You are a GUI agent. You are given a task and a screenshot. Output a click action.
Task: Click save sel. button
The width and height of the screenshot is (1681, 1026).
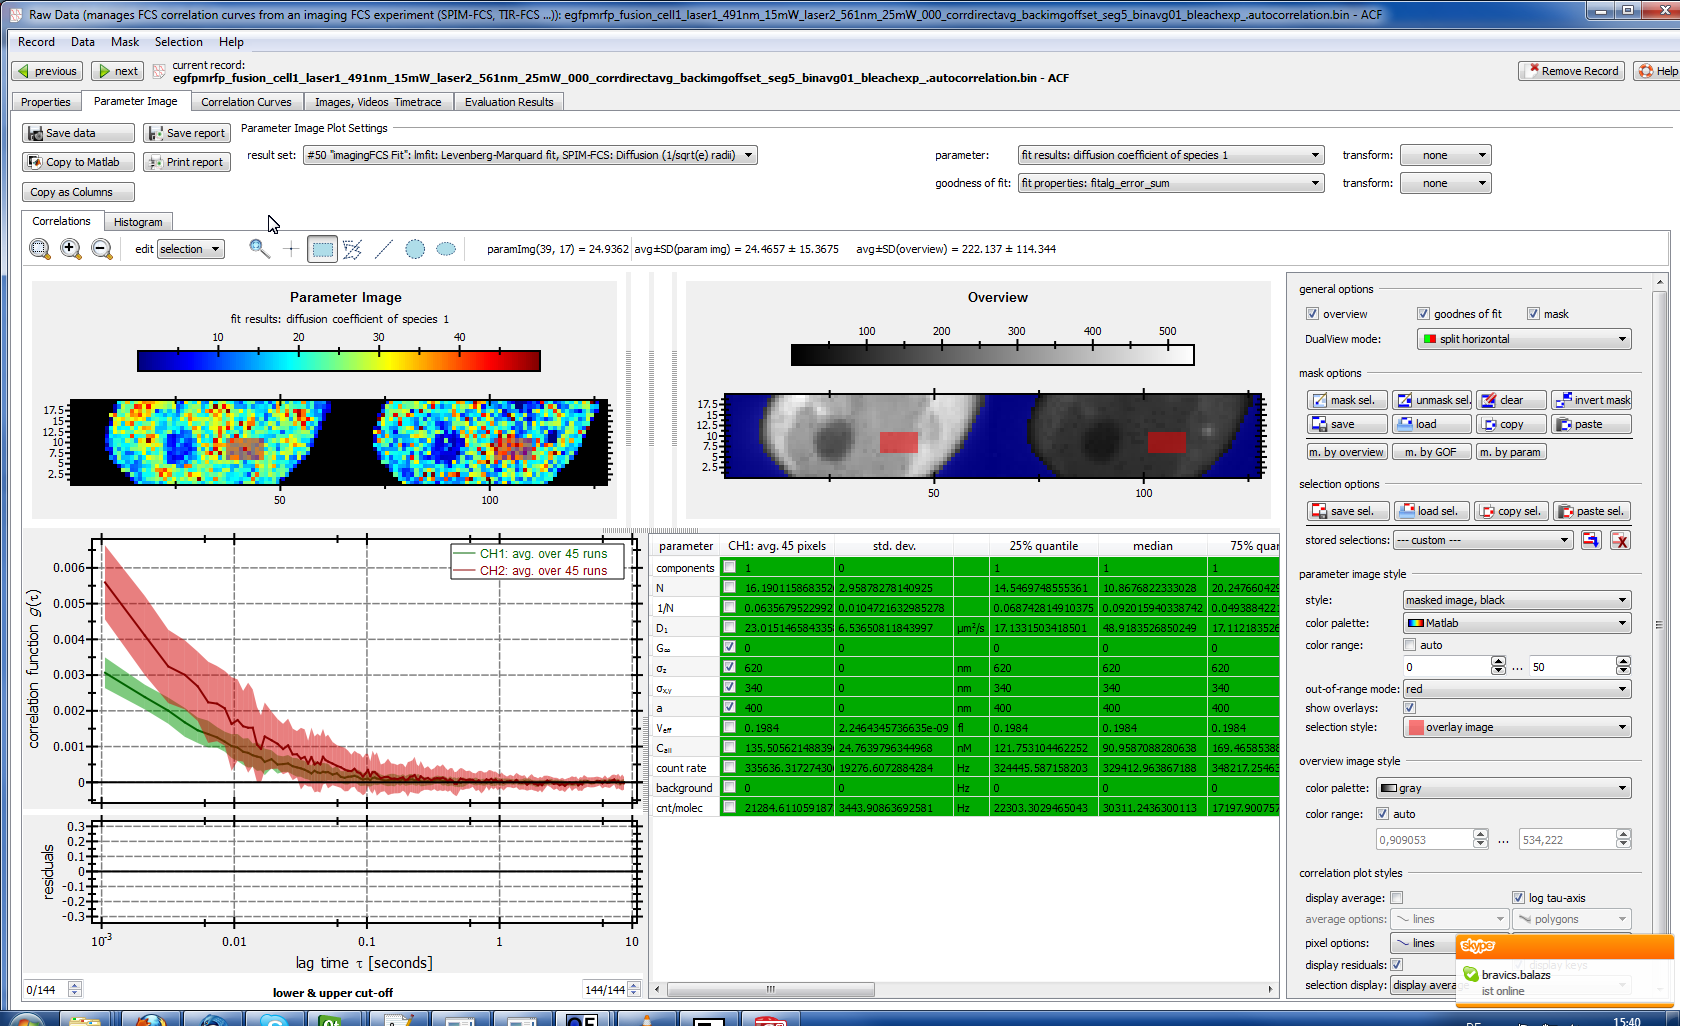click(1346, 511)
